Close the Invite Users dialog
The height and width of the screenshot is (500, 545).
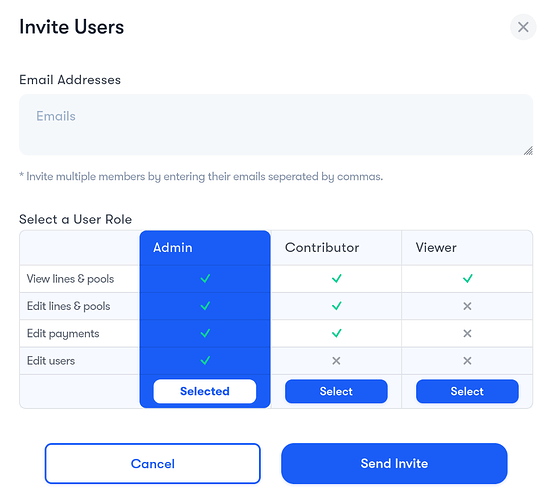point(523,27)
